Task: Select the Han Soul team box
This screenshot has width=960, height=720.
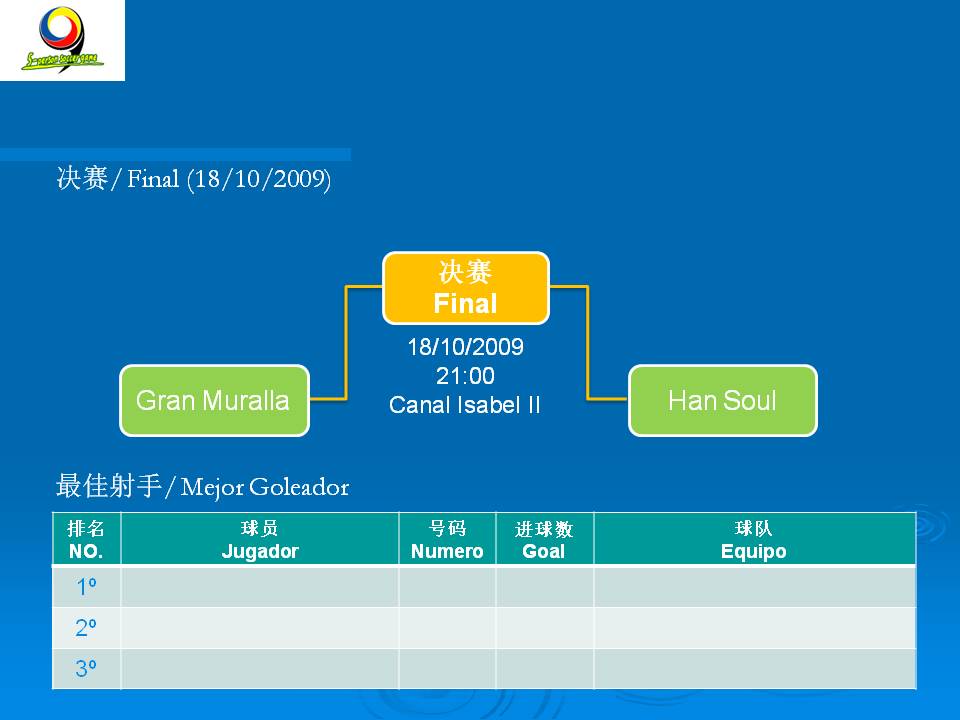Action: [x=722, y=401]
